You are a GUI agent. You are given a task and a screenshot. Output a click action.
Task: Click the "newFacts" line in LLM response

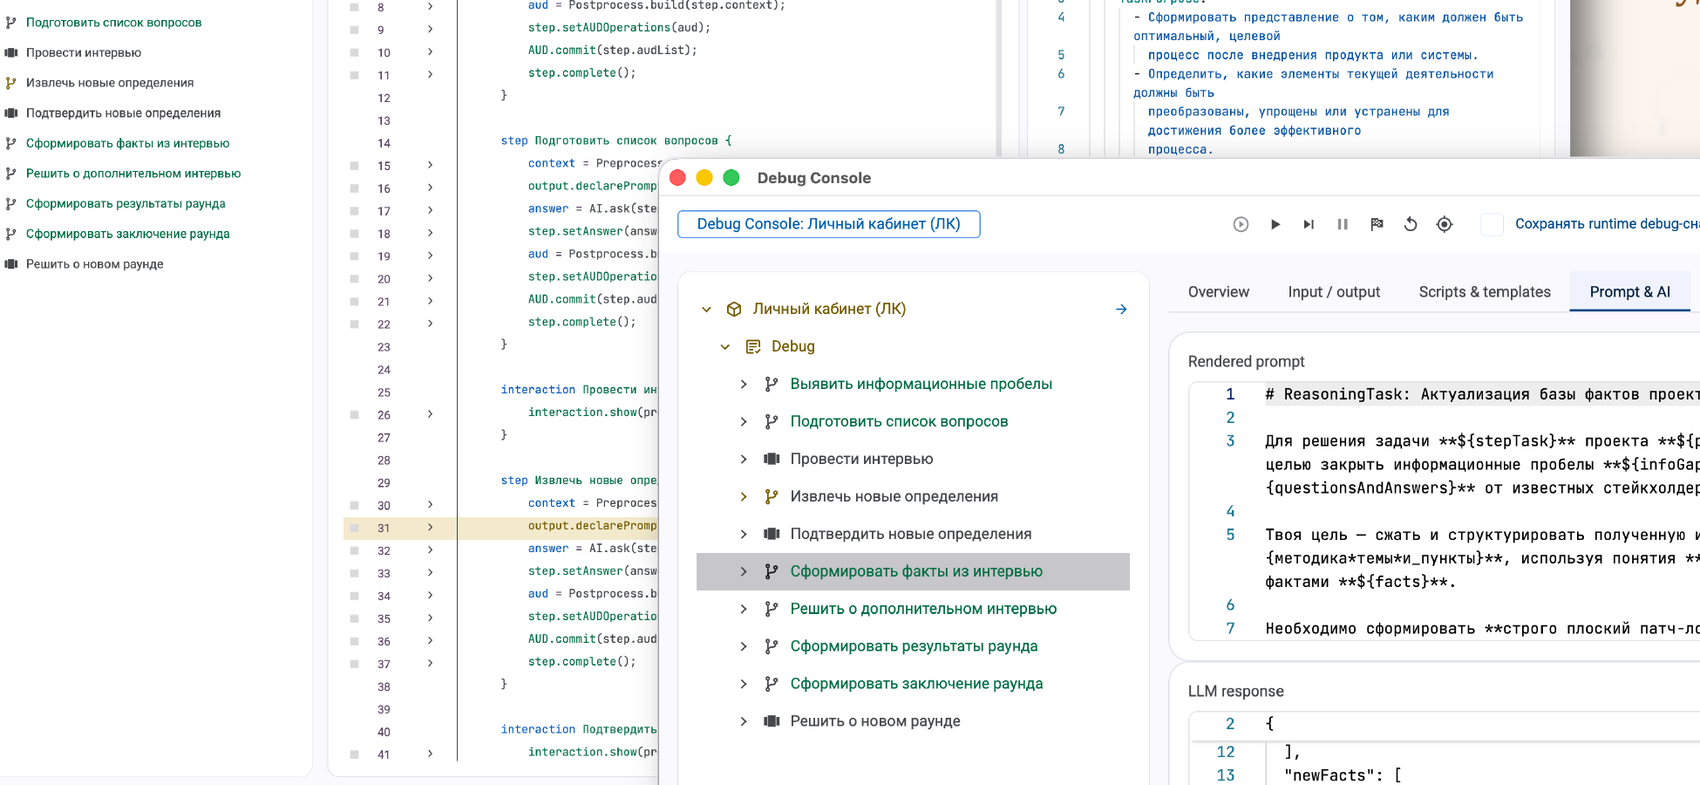[1343, 775]
